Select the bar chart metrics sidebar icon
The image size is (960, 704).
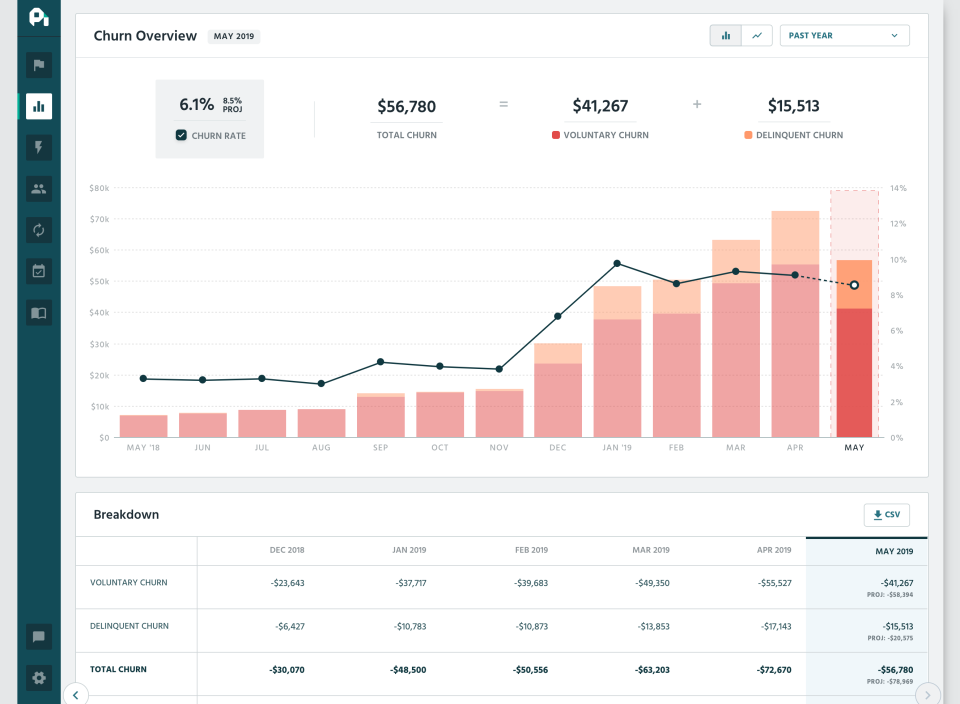pos(39,106)
